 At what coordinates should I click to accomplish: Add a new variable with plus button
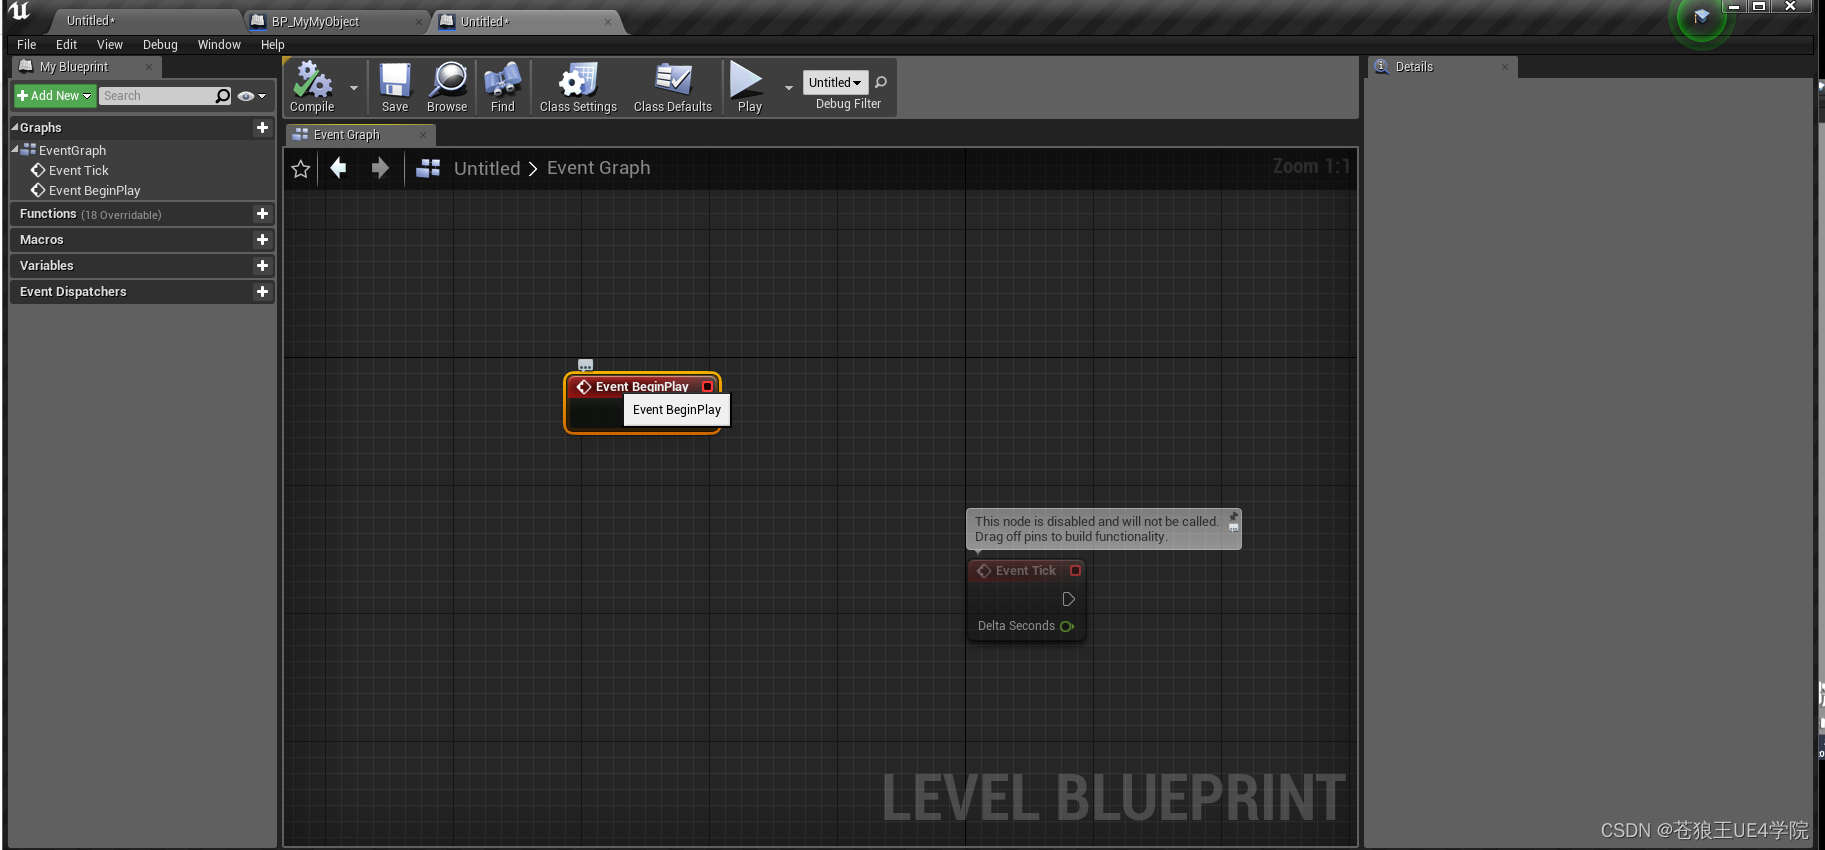tap(262, 266)
